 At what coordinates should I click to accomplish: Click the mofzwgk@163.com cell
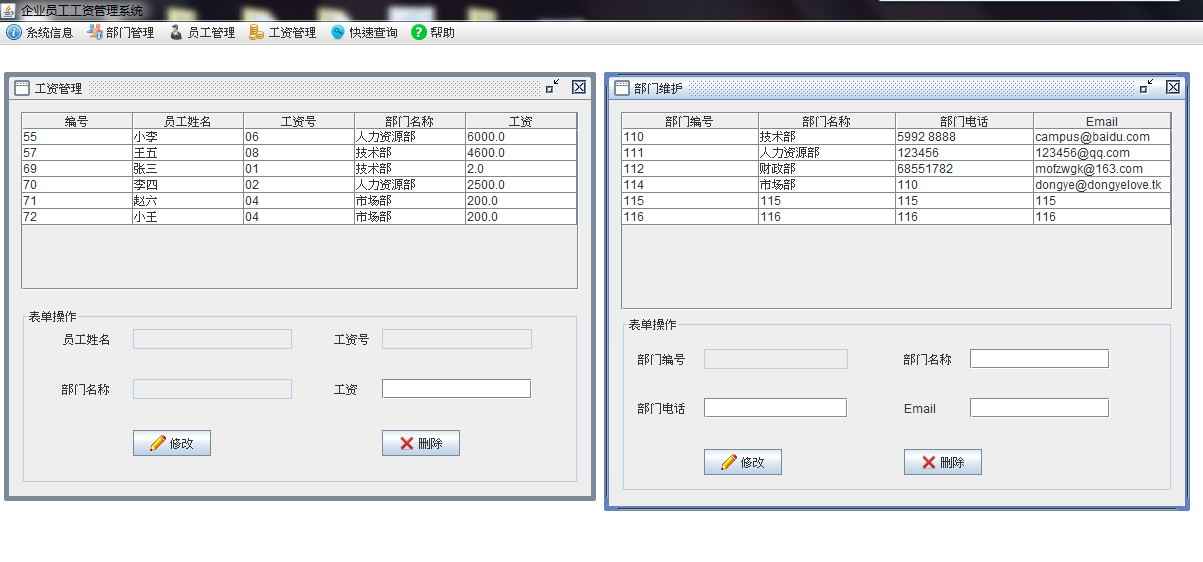pos(1102,169)
